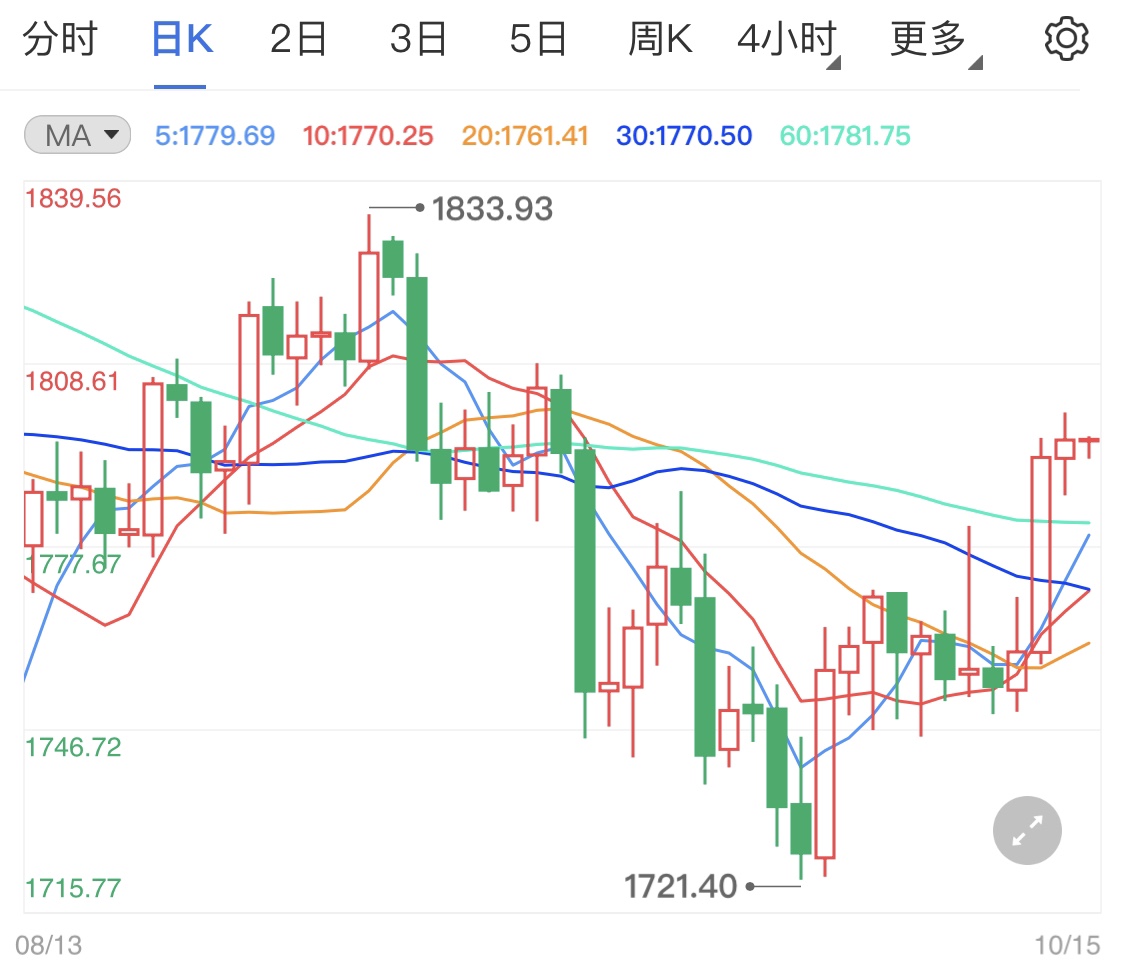The width and height of the screenshot is (1125, 972).
Task: Select the 3日 three-day chart button
Action: pos(417,38)
